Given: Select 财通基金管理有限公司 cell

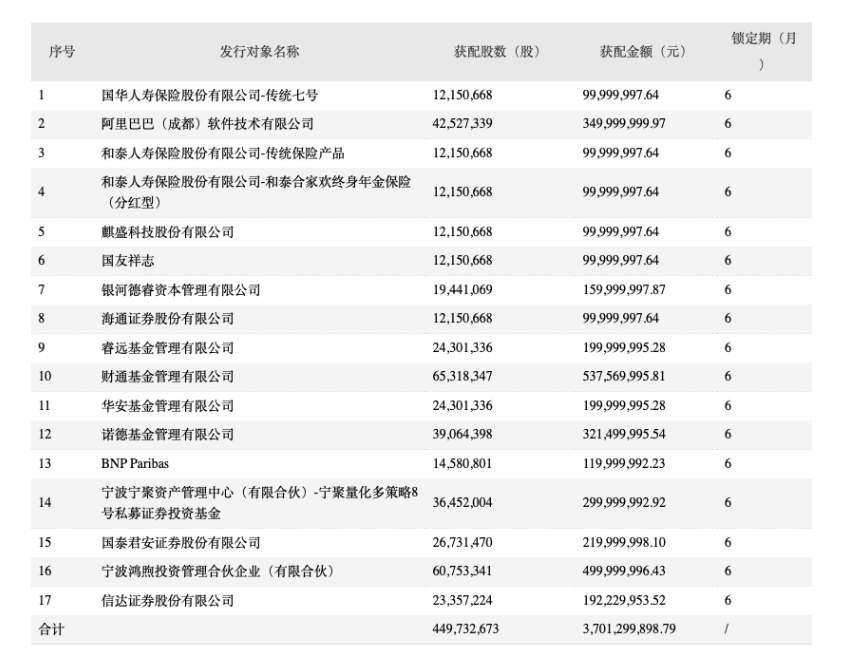Looking at the screenshot, I should click(x=168, y=376).
